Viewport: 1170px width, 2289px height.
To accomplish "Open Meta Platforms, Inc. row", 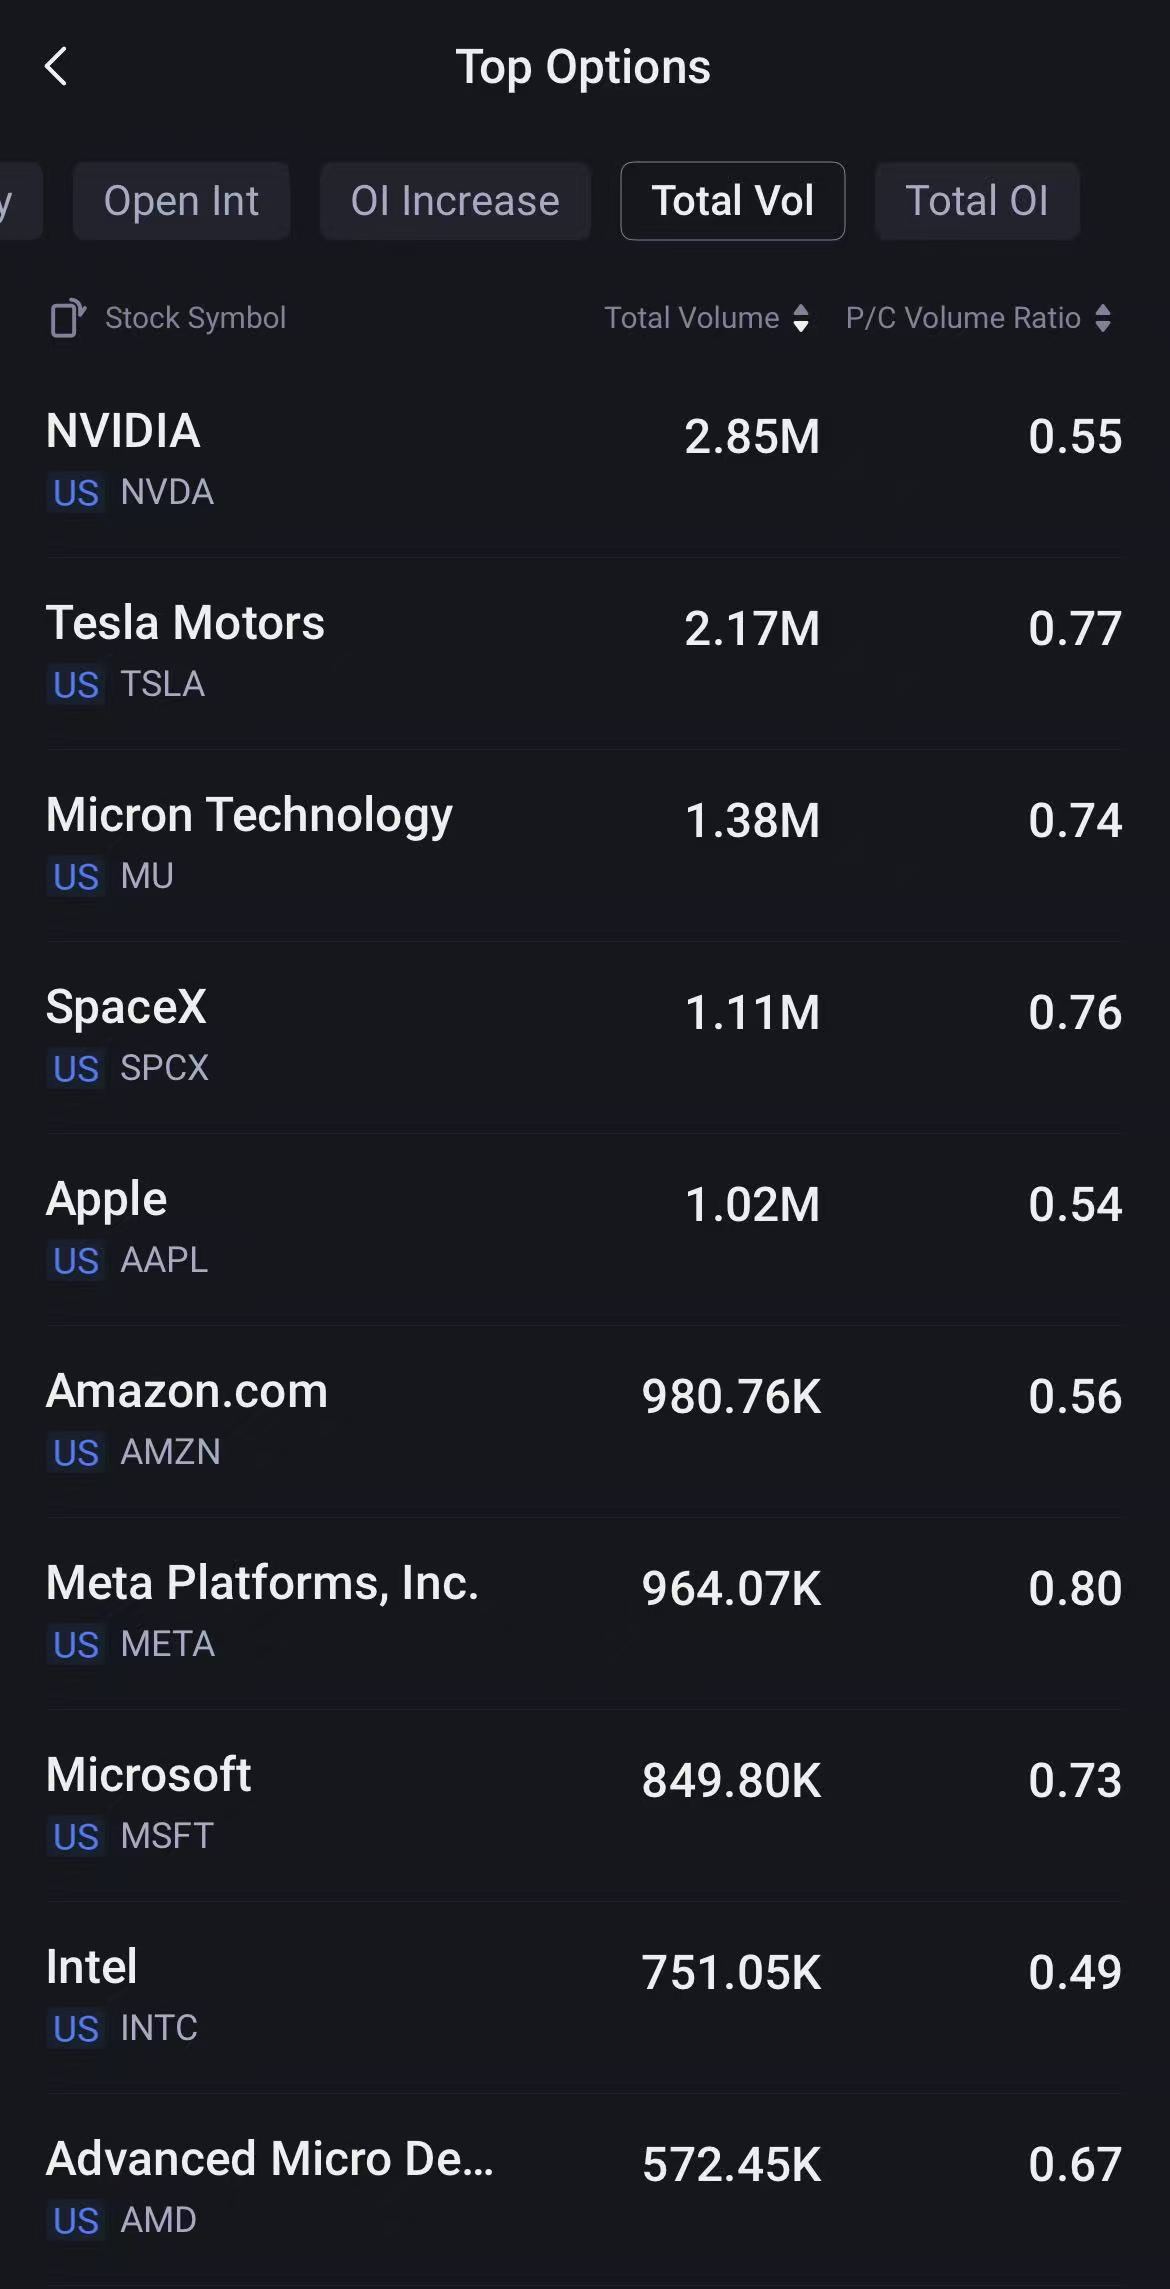I will (585, 1613).
